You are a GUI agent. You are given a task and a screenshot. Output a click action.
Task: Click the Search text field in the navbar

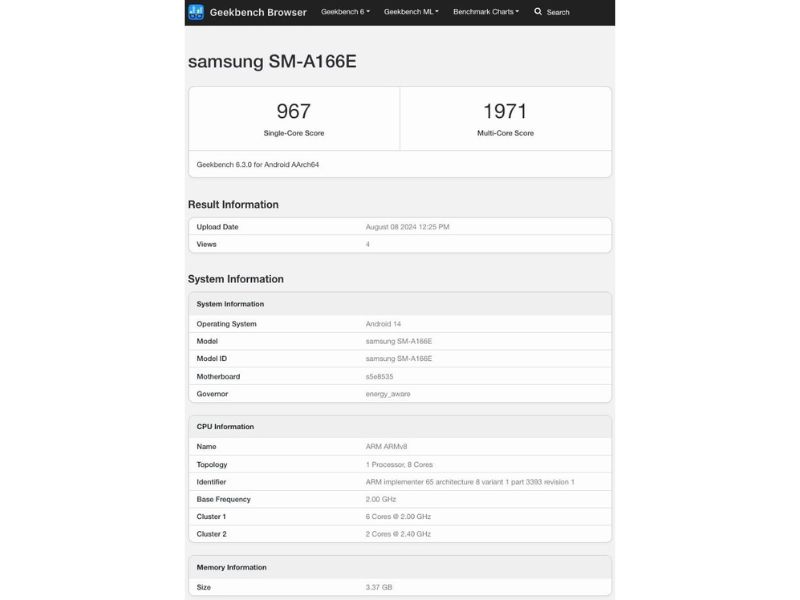tap(558, 12)
